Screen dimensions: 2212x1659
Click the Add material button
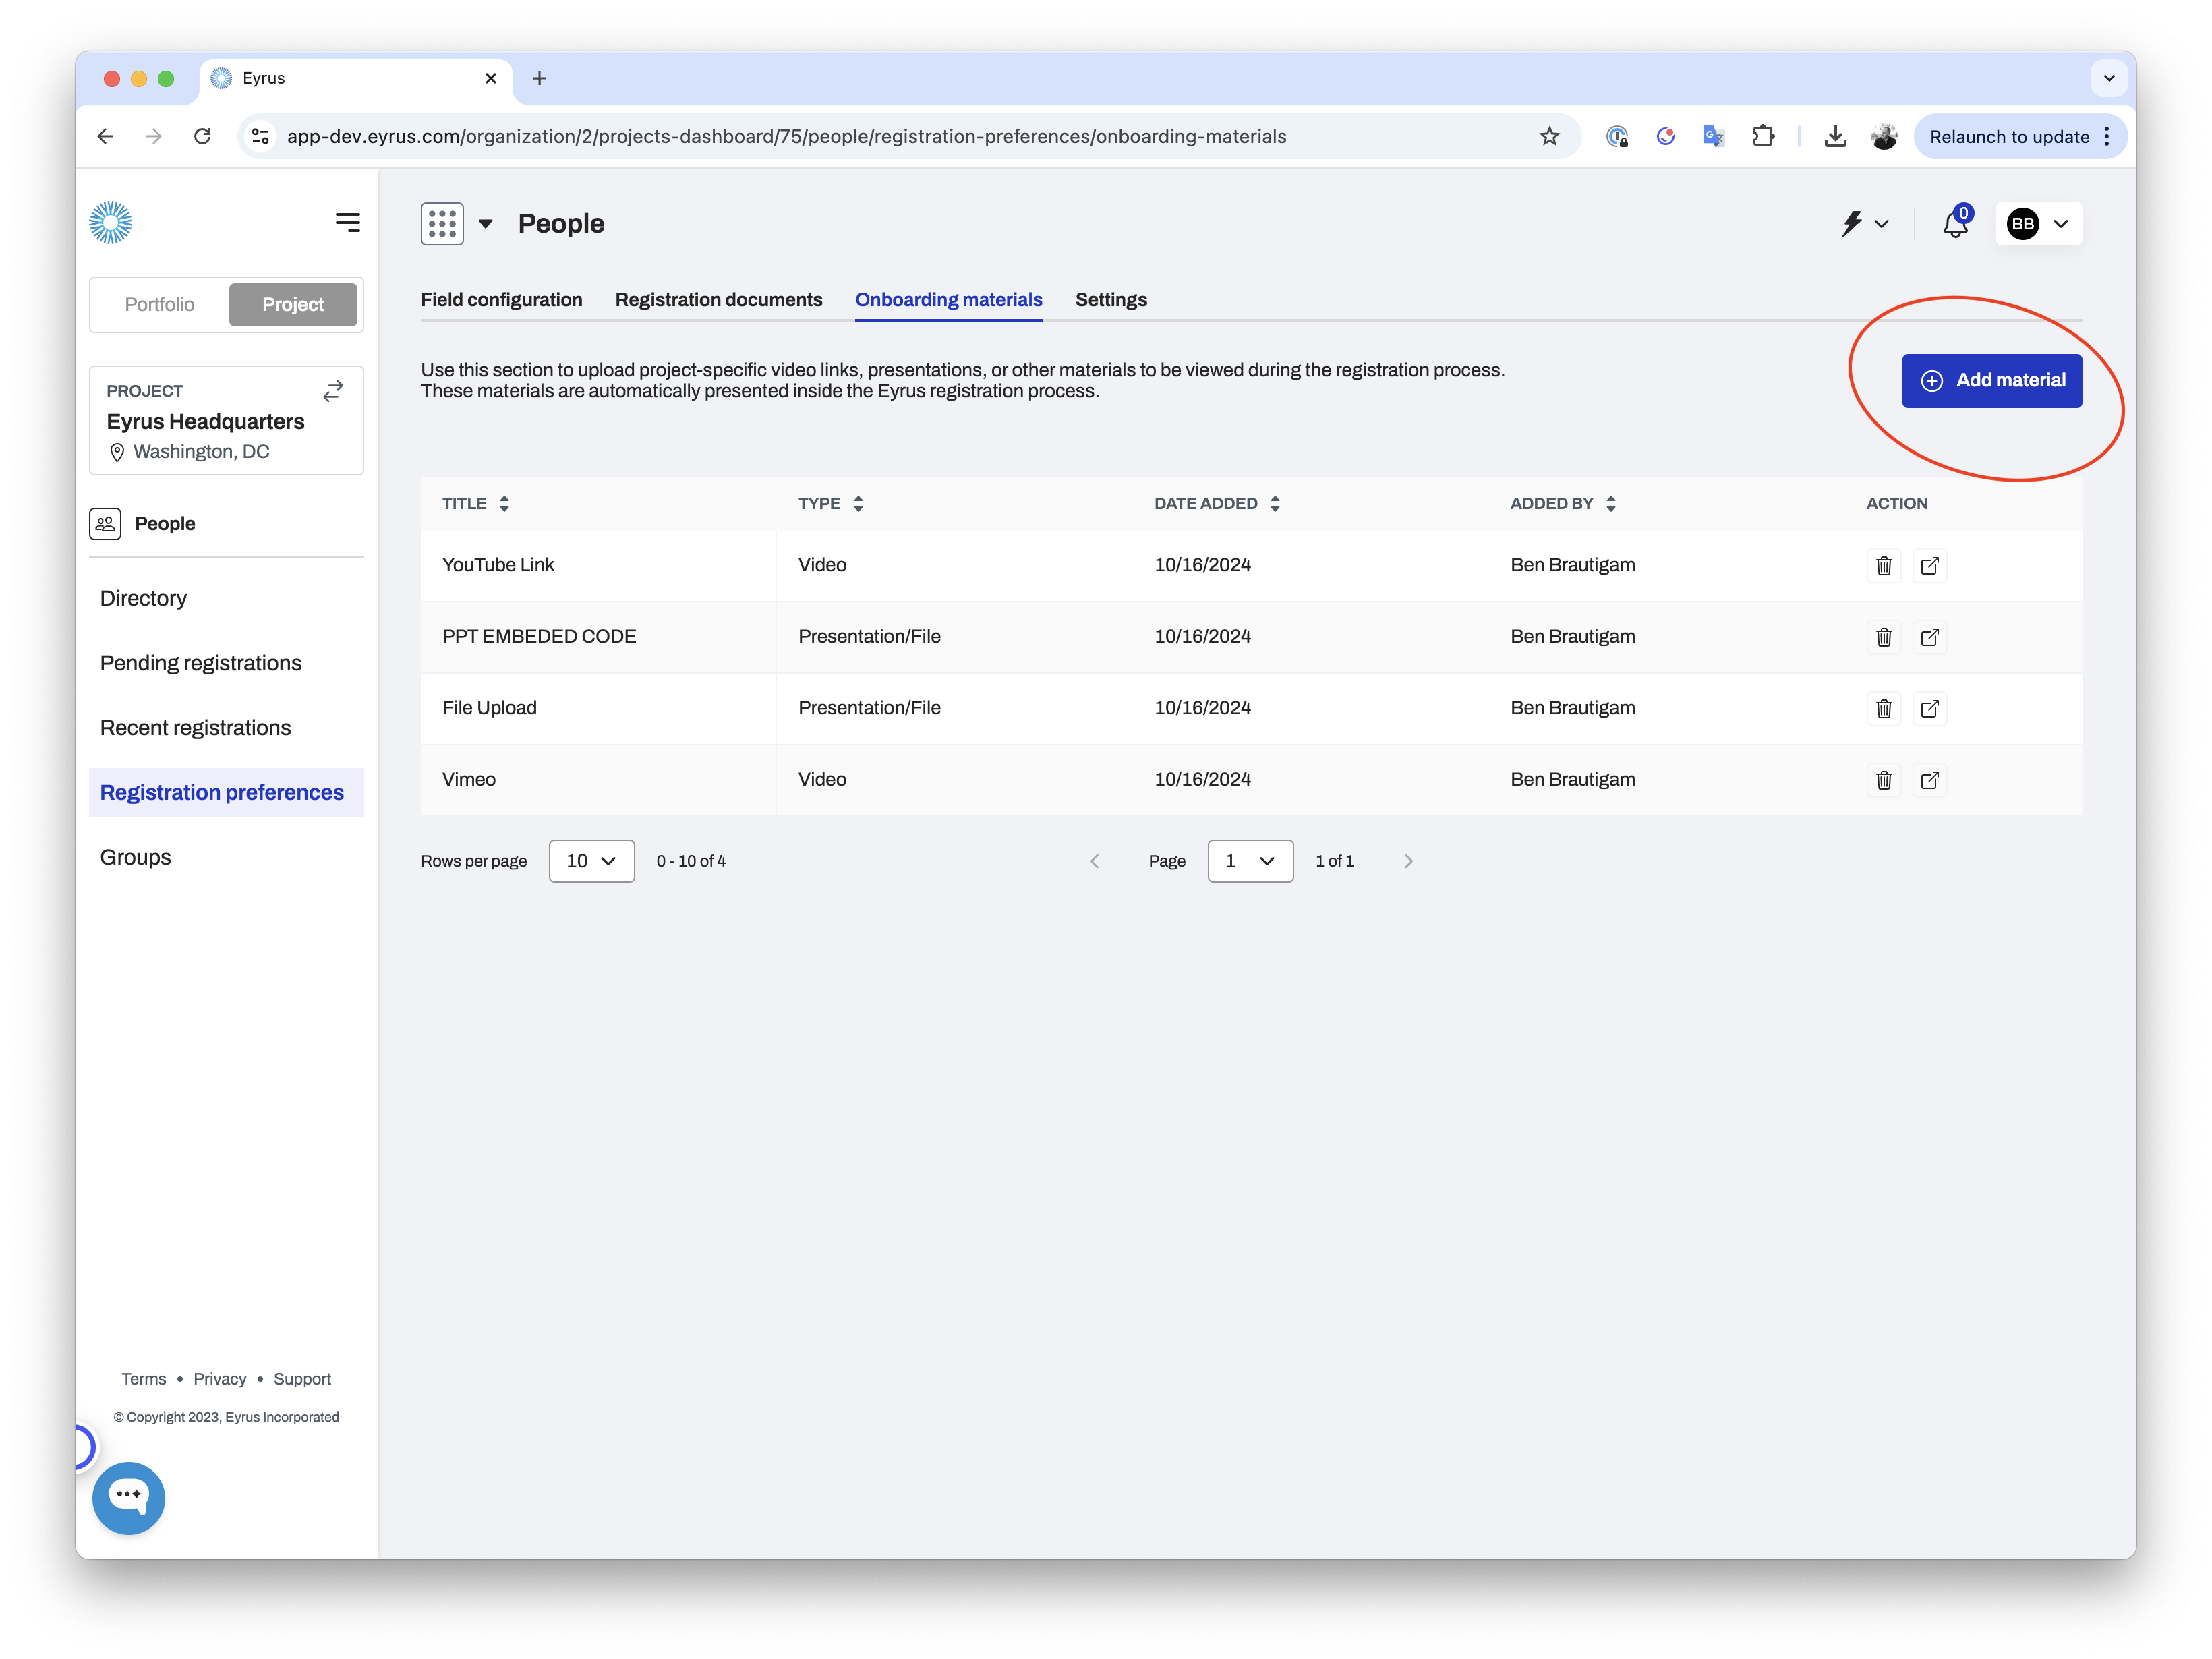click(1991, 381)
